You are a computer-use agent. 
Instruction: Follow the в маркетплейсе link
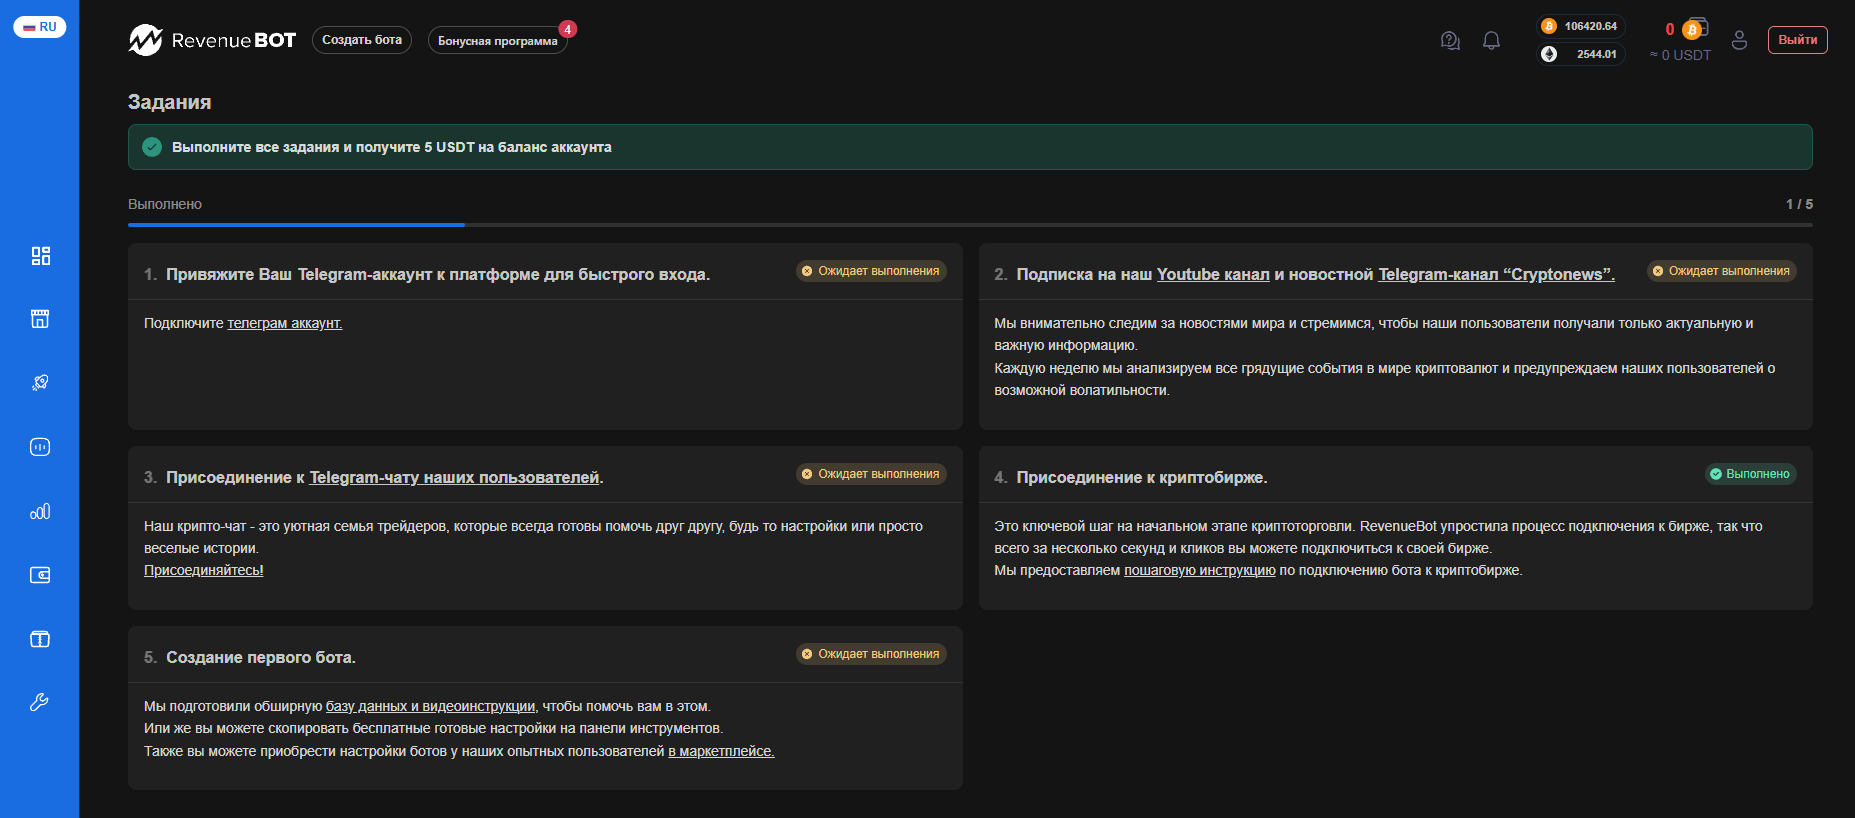(x=721, y=751)
